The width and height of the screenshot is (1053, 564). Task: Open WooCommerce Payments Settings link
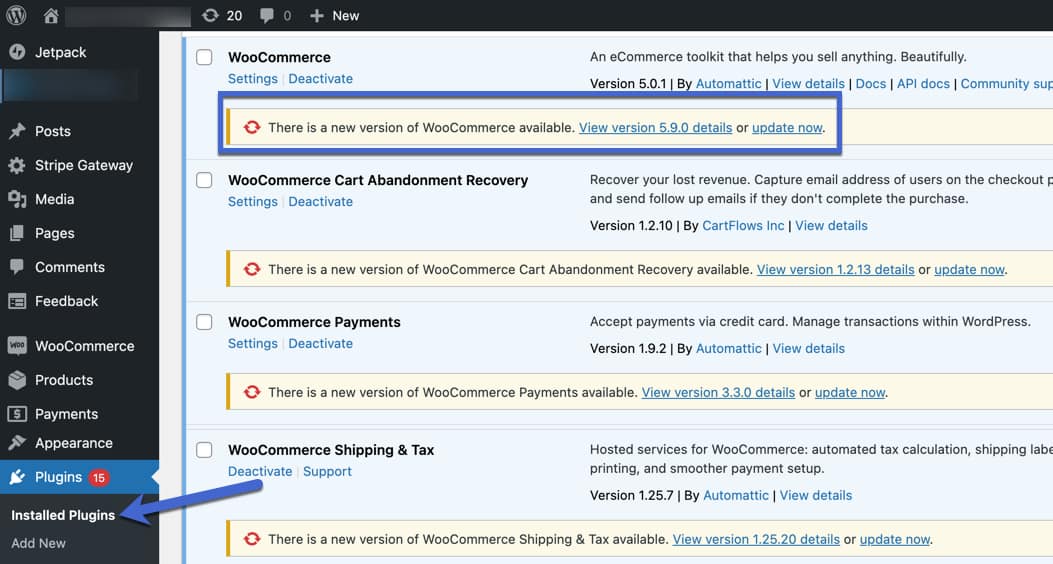click(253, 343)
